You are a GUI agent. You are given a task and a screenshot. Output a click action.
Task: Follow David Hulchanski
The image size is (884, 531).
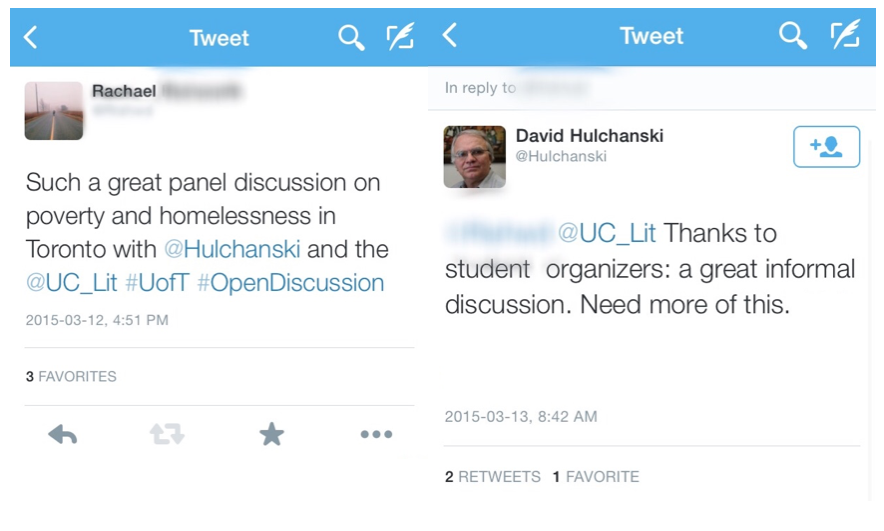pos(826,147)
